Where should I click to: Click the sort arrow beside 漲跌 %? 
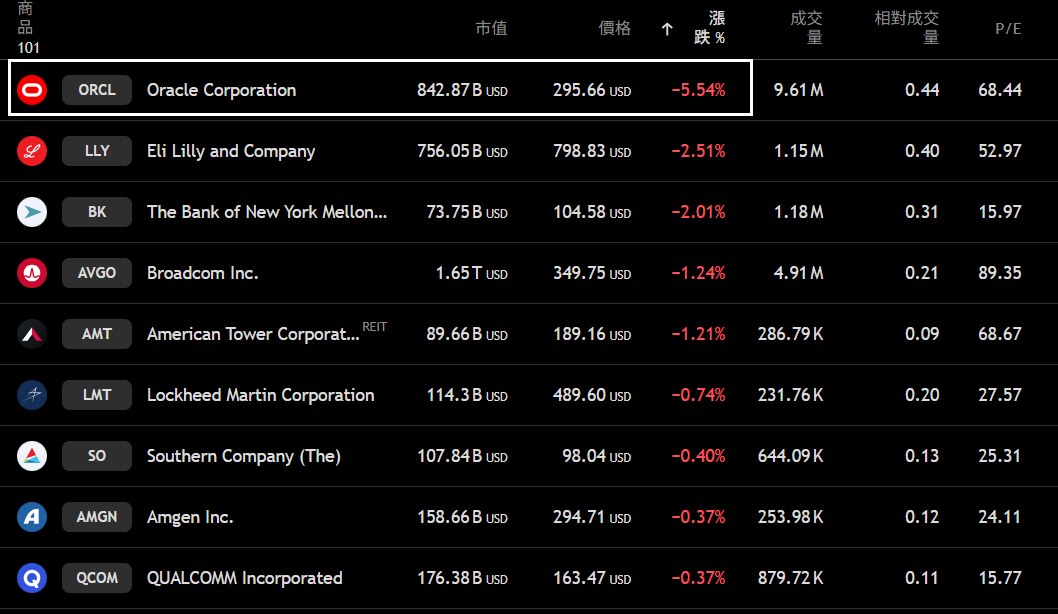pos(667,29)
